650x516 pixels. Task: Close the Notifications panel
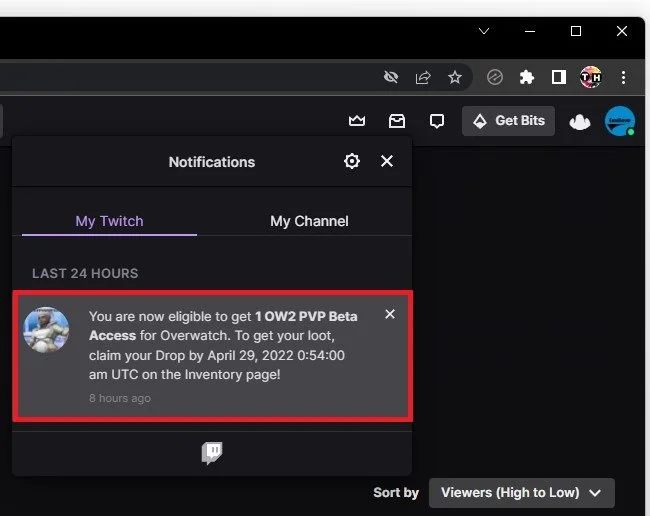click(387, 161)
